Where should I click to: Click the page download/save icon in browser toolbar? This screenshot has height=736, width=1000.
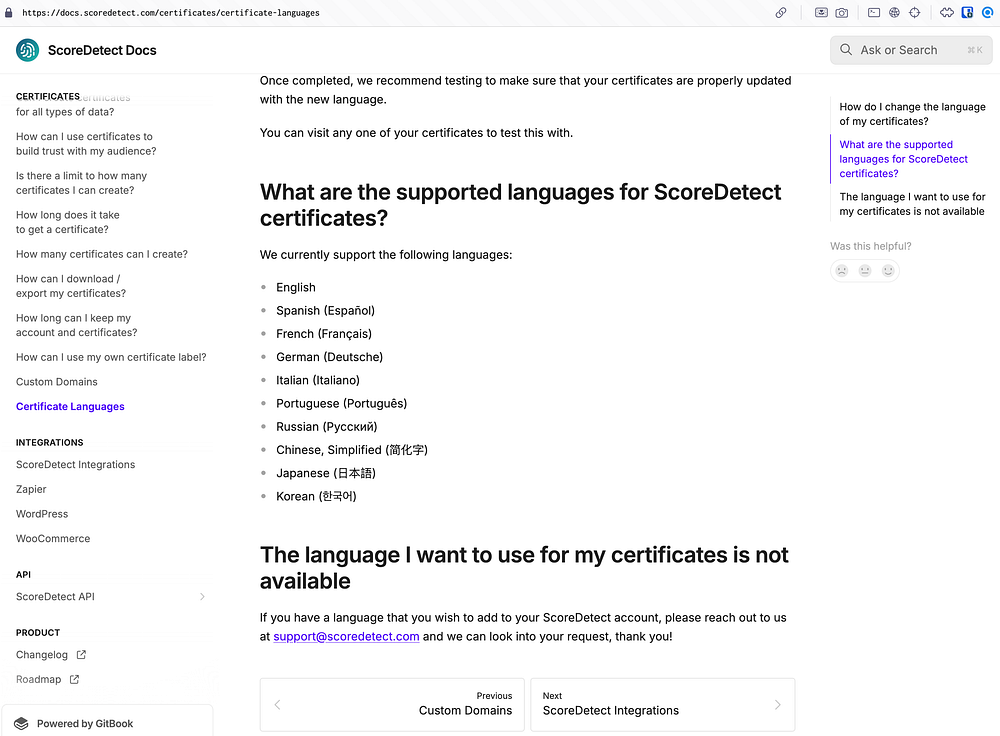pos(821,13)
